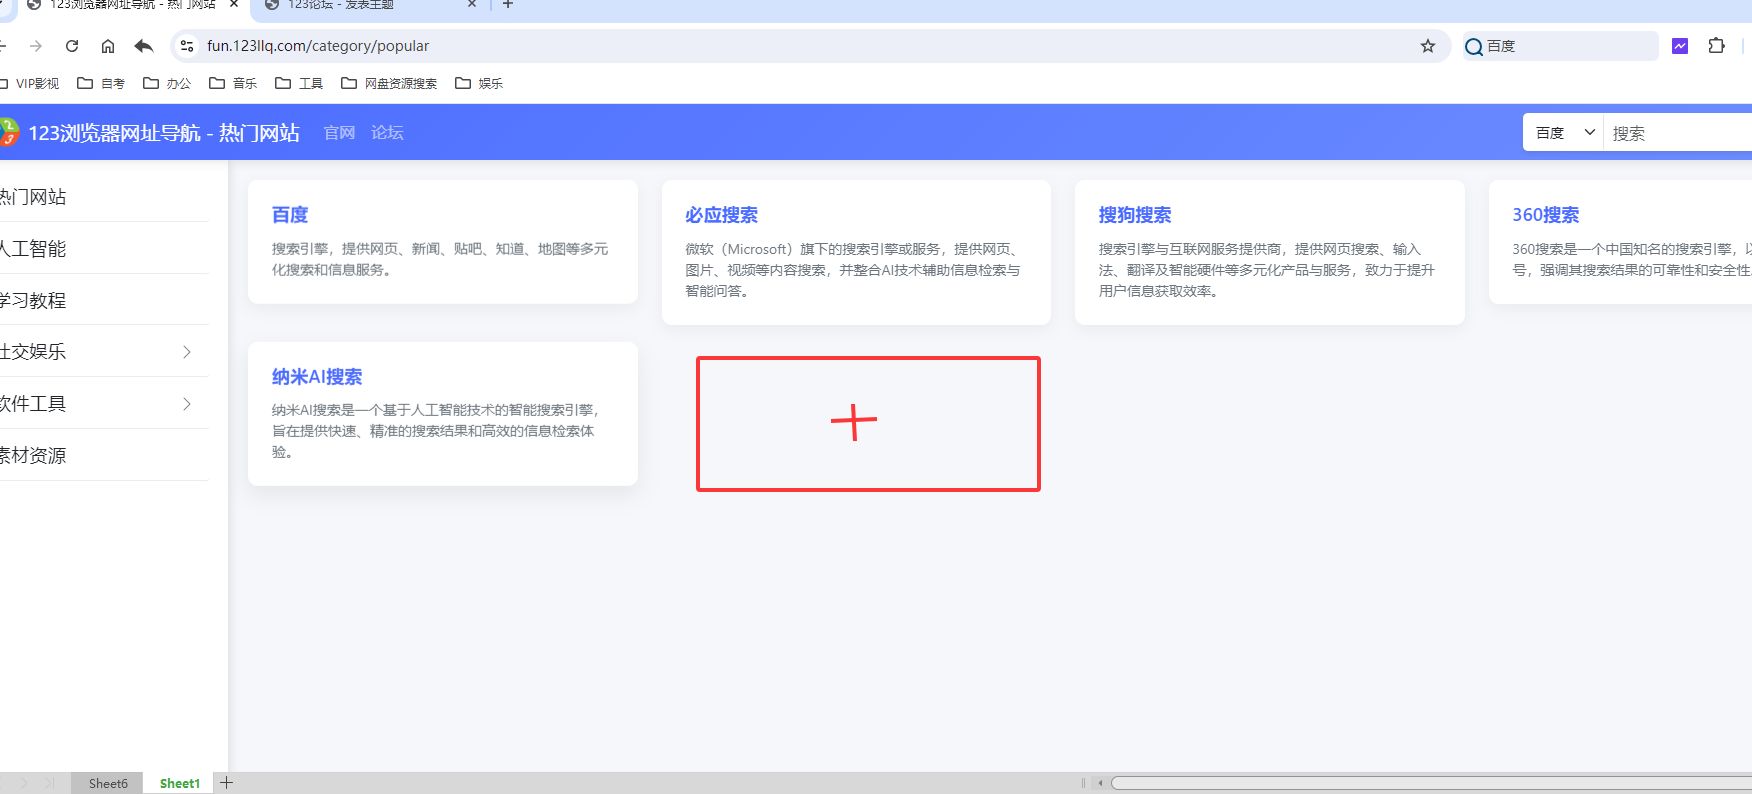Image resolution: width=1752 pixels, height=794 pixels.
Task: Click the browser reload icon
Action: (72, 46)
